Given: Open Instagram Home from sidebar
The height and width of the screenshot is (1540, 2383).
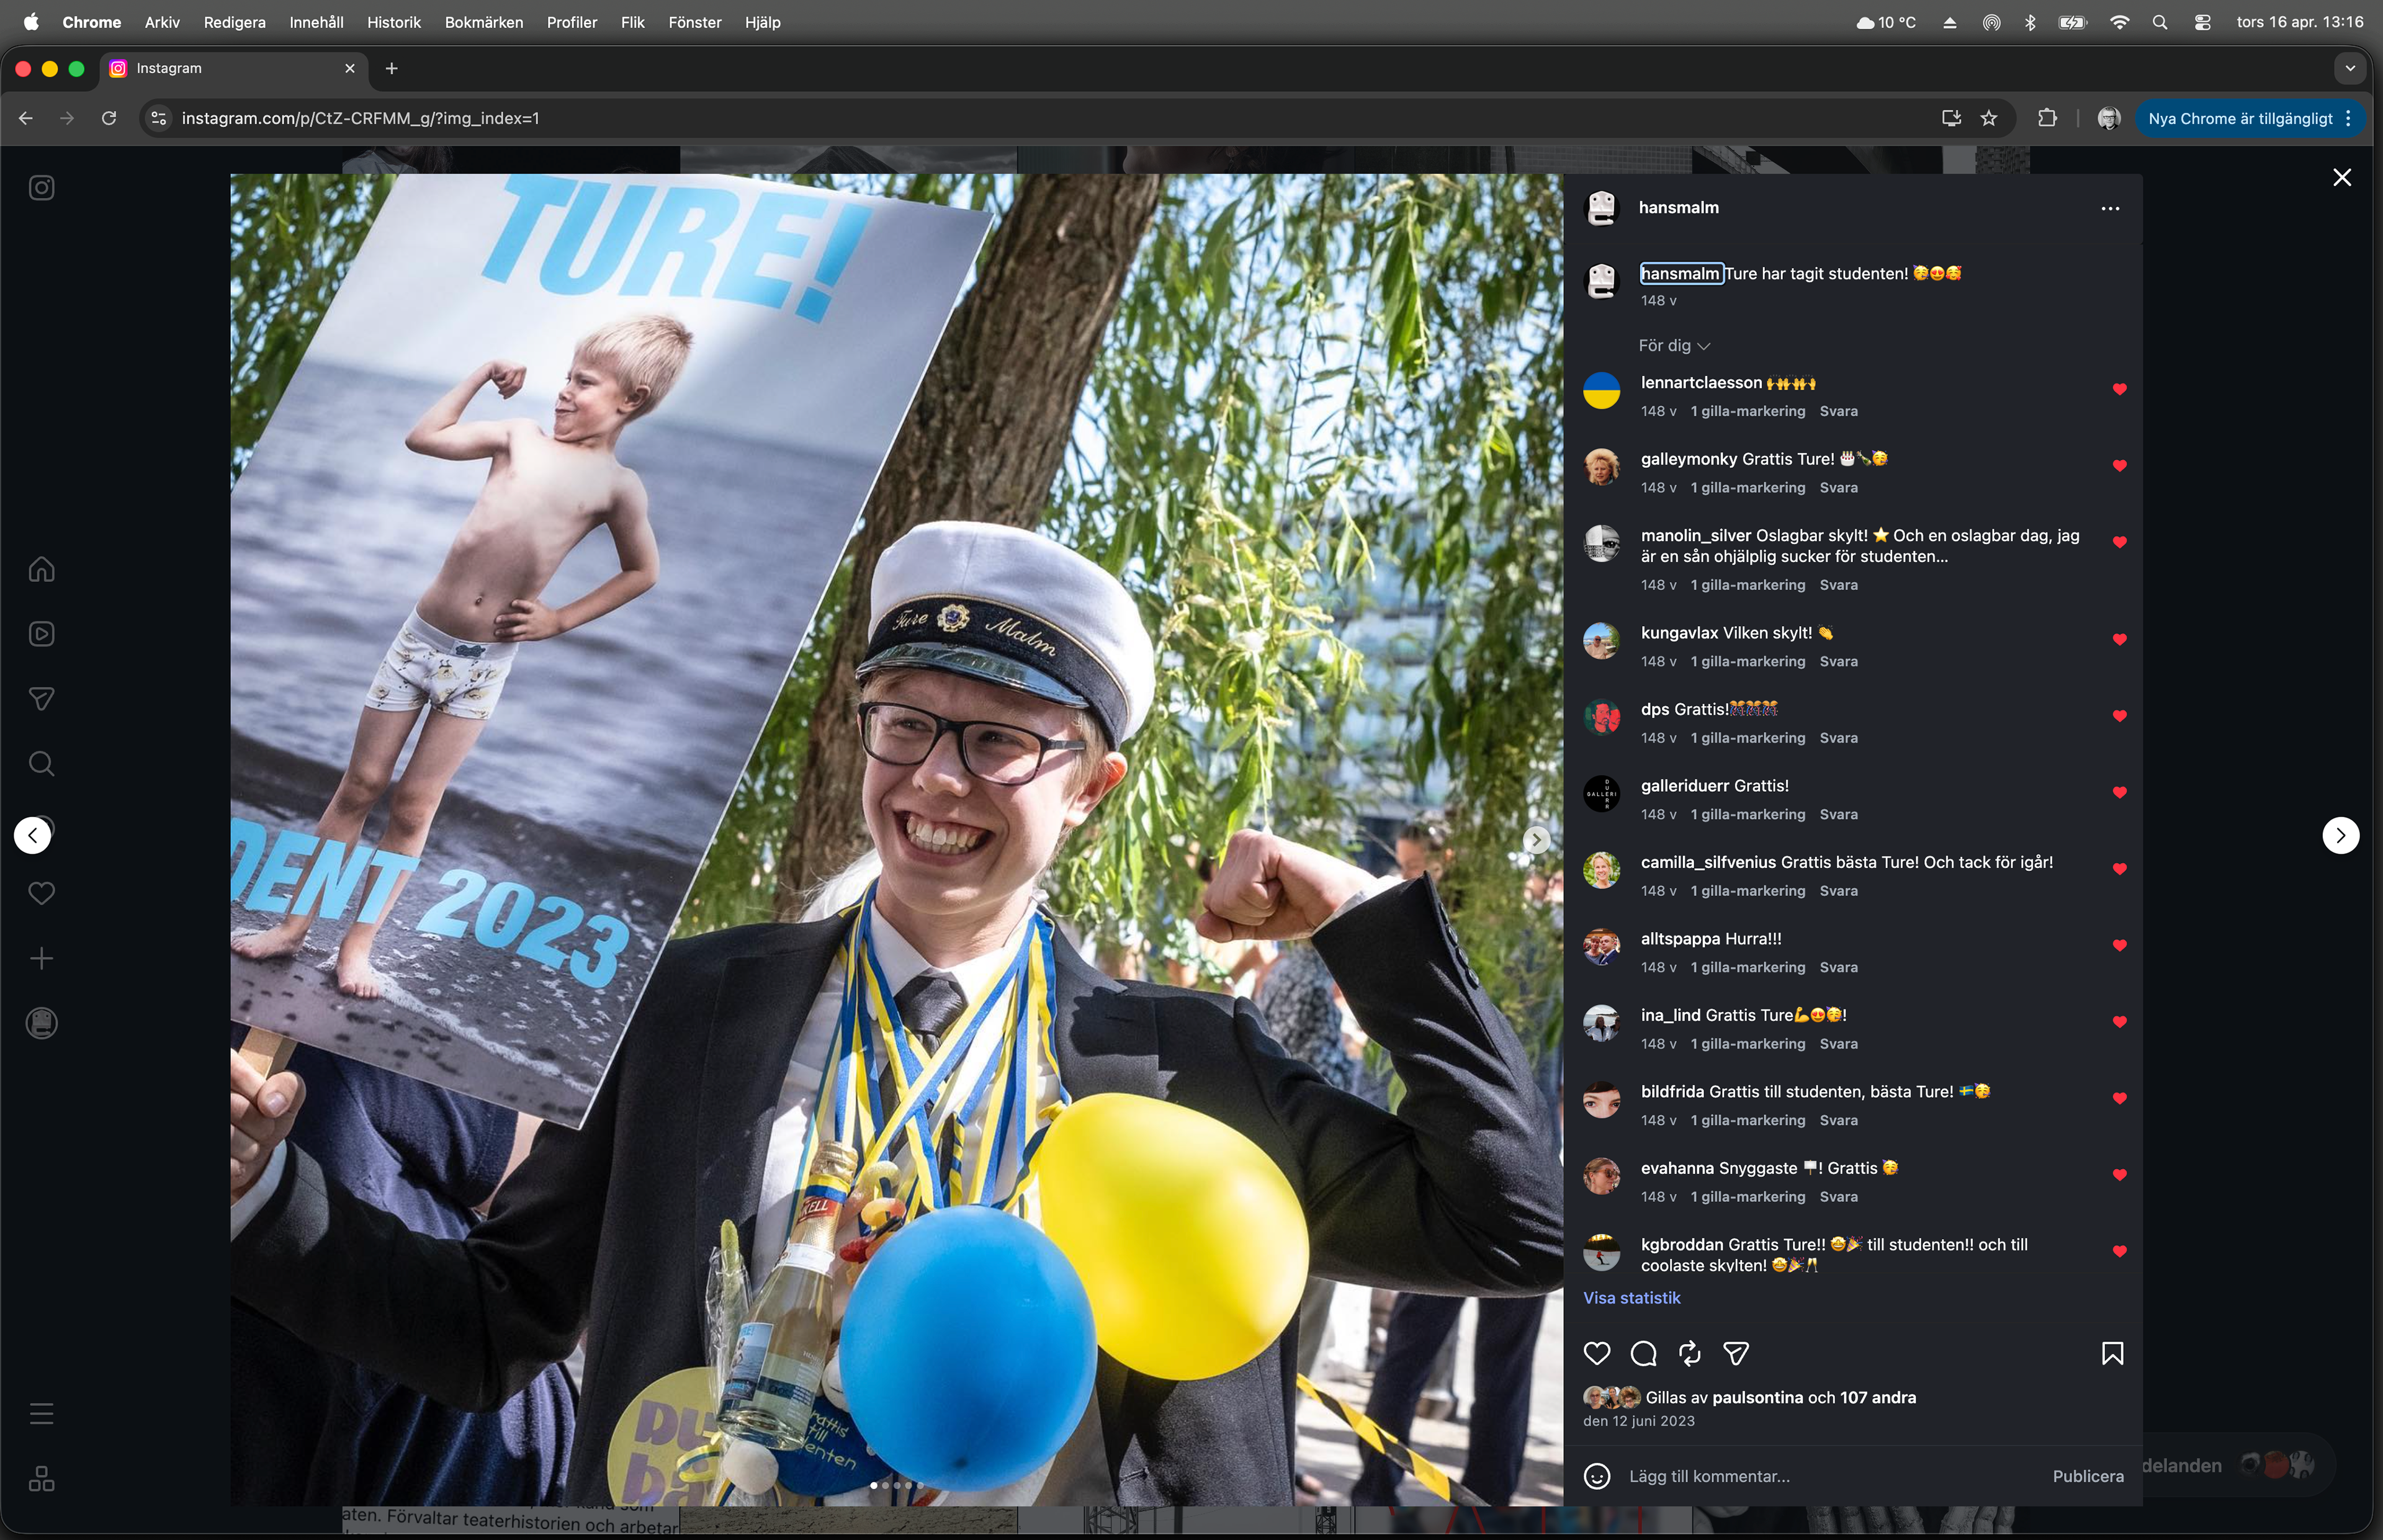Looking at the screenshot, I should (x=41, y=569).
